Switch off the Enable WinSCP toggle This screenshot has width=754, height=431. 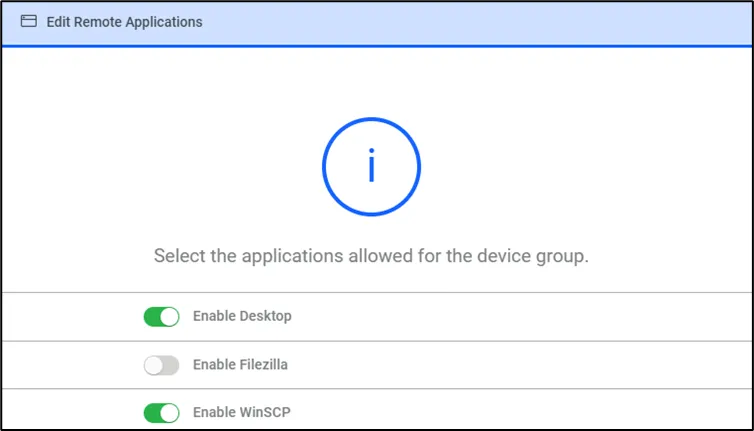point(162,413)
